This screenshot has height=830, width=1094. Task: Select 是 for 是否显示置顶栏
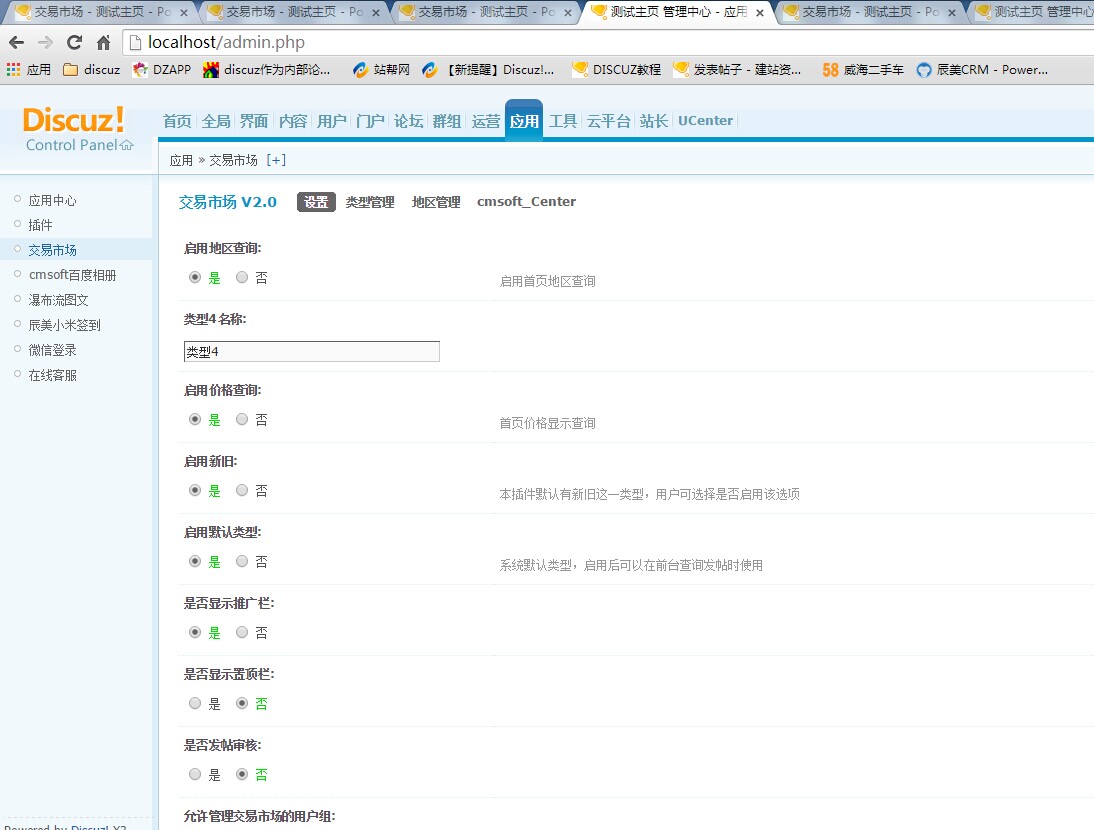point(195,704)
